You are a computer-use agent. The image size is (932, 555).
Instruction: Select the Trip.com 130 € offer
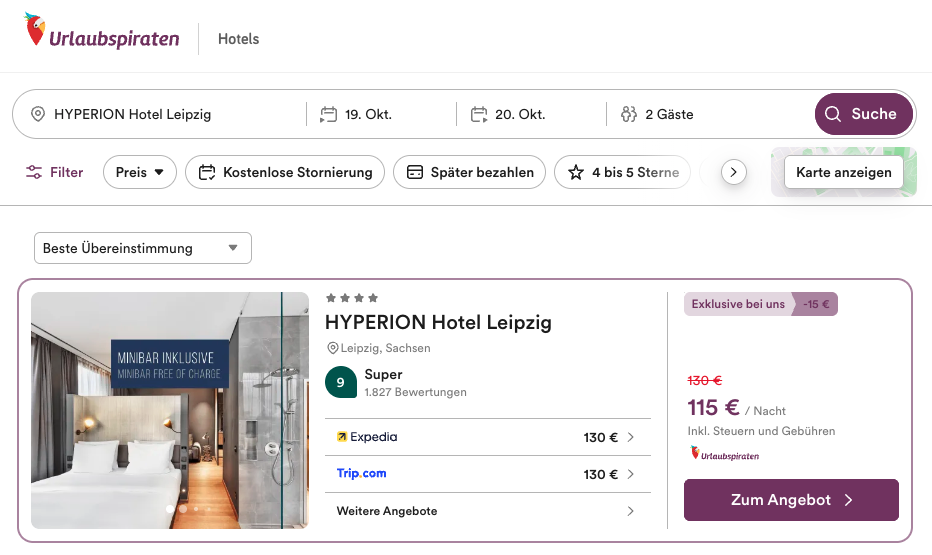[x=487, y=474]
